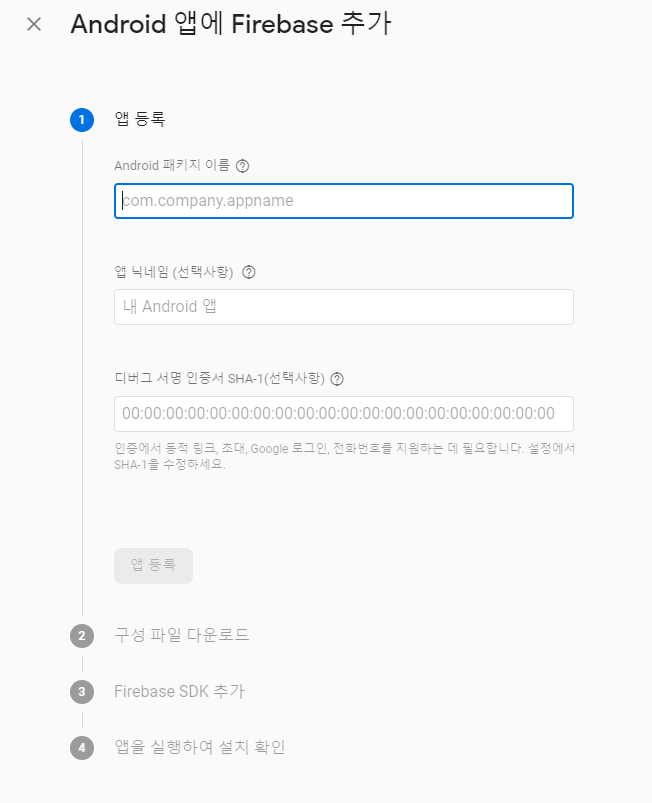652x803 pixels.
Task: Click the SHA-1 helper description text
Action: pyautogui.click(x=344, y=456)
